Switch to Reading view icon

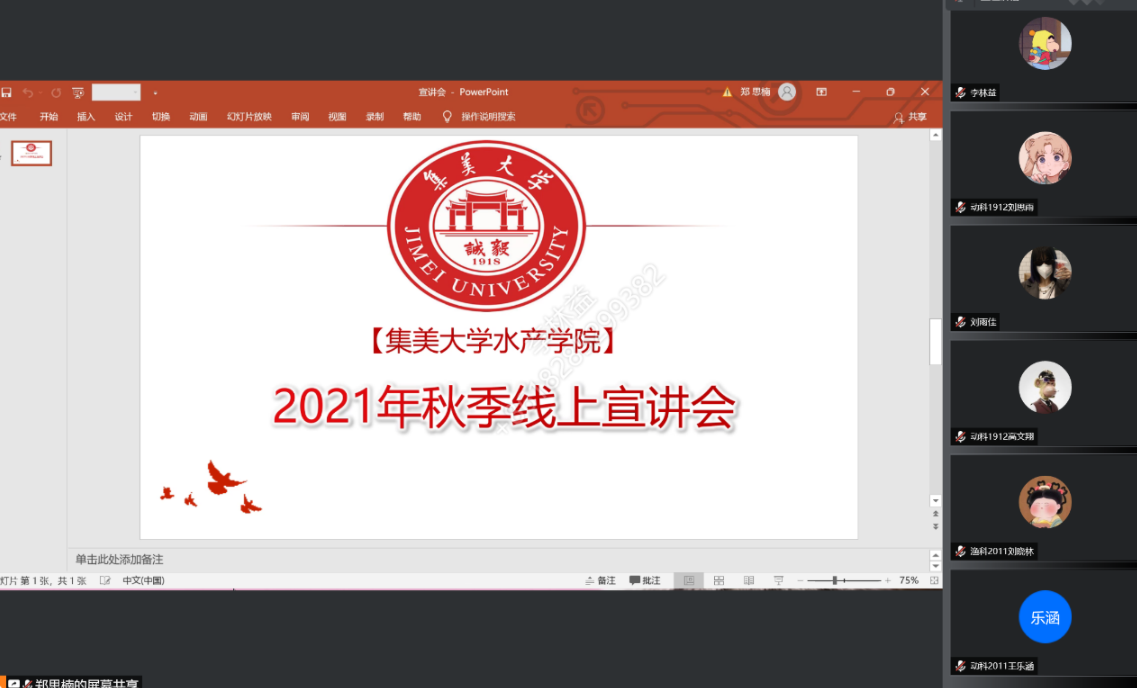click(x=748, y=581)
